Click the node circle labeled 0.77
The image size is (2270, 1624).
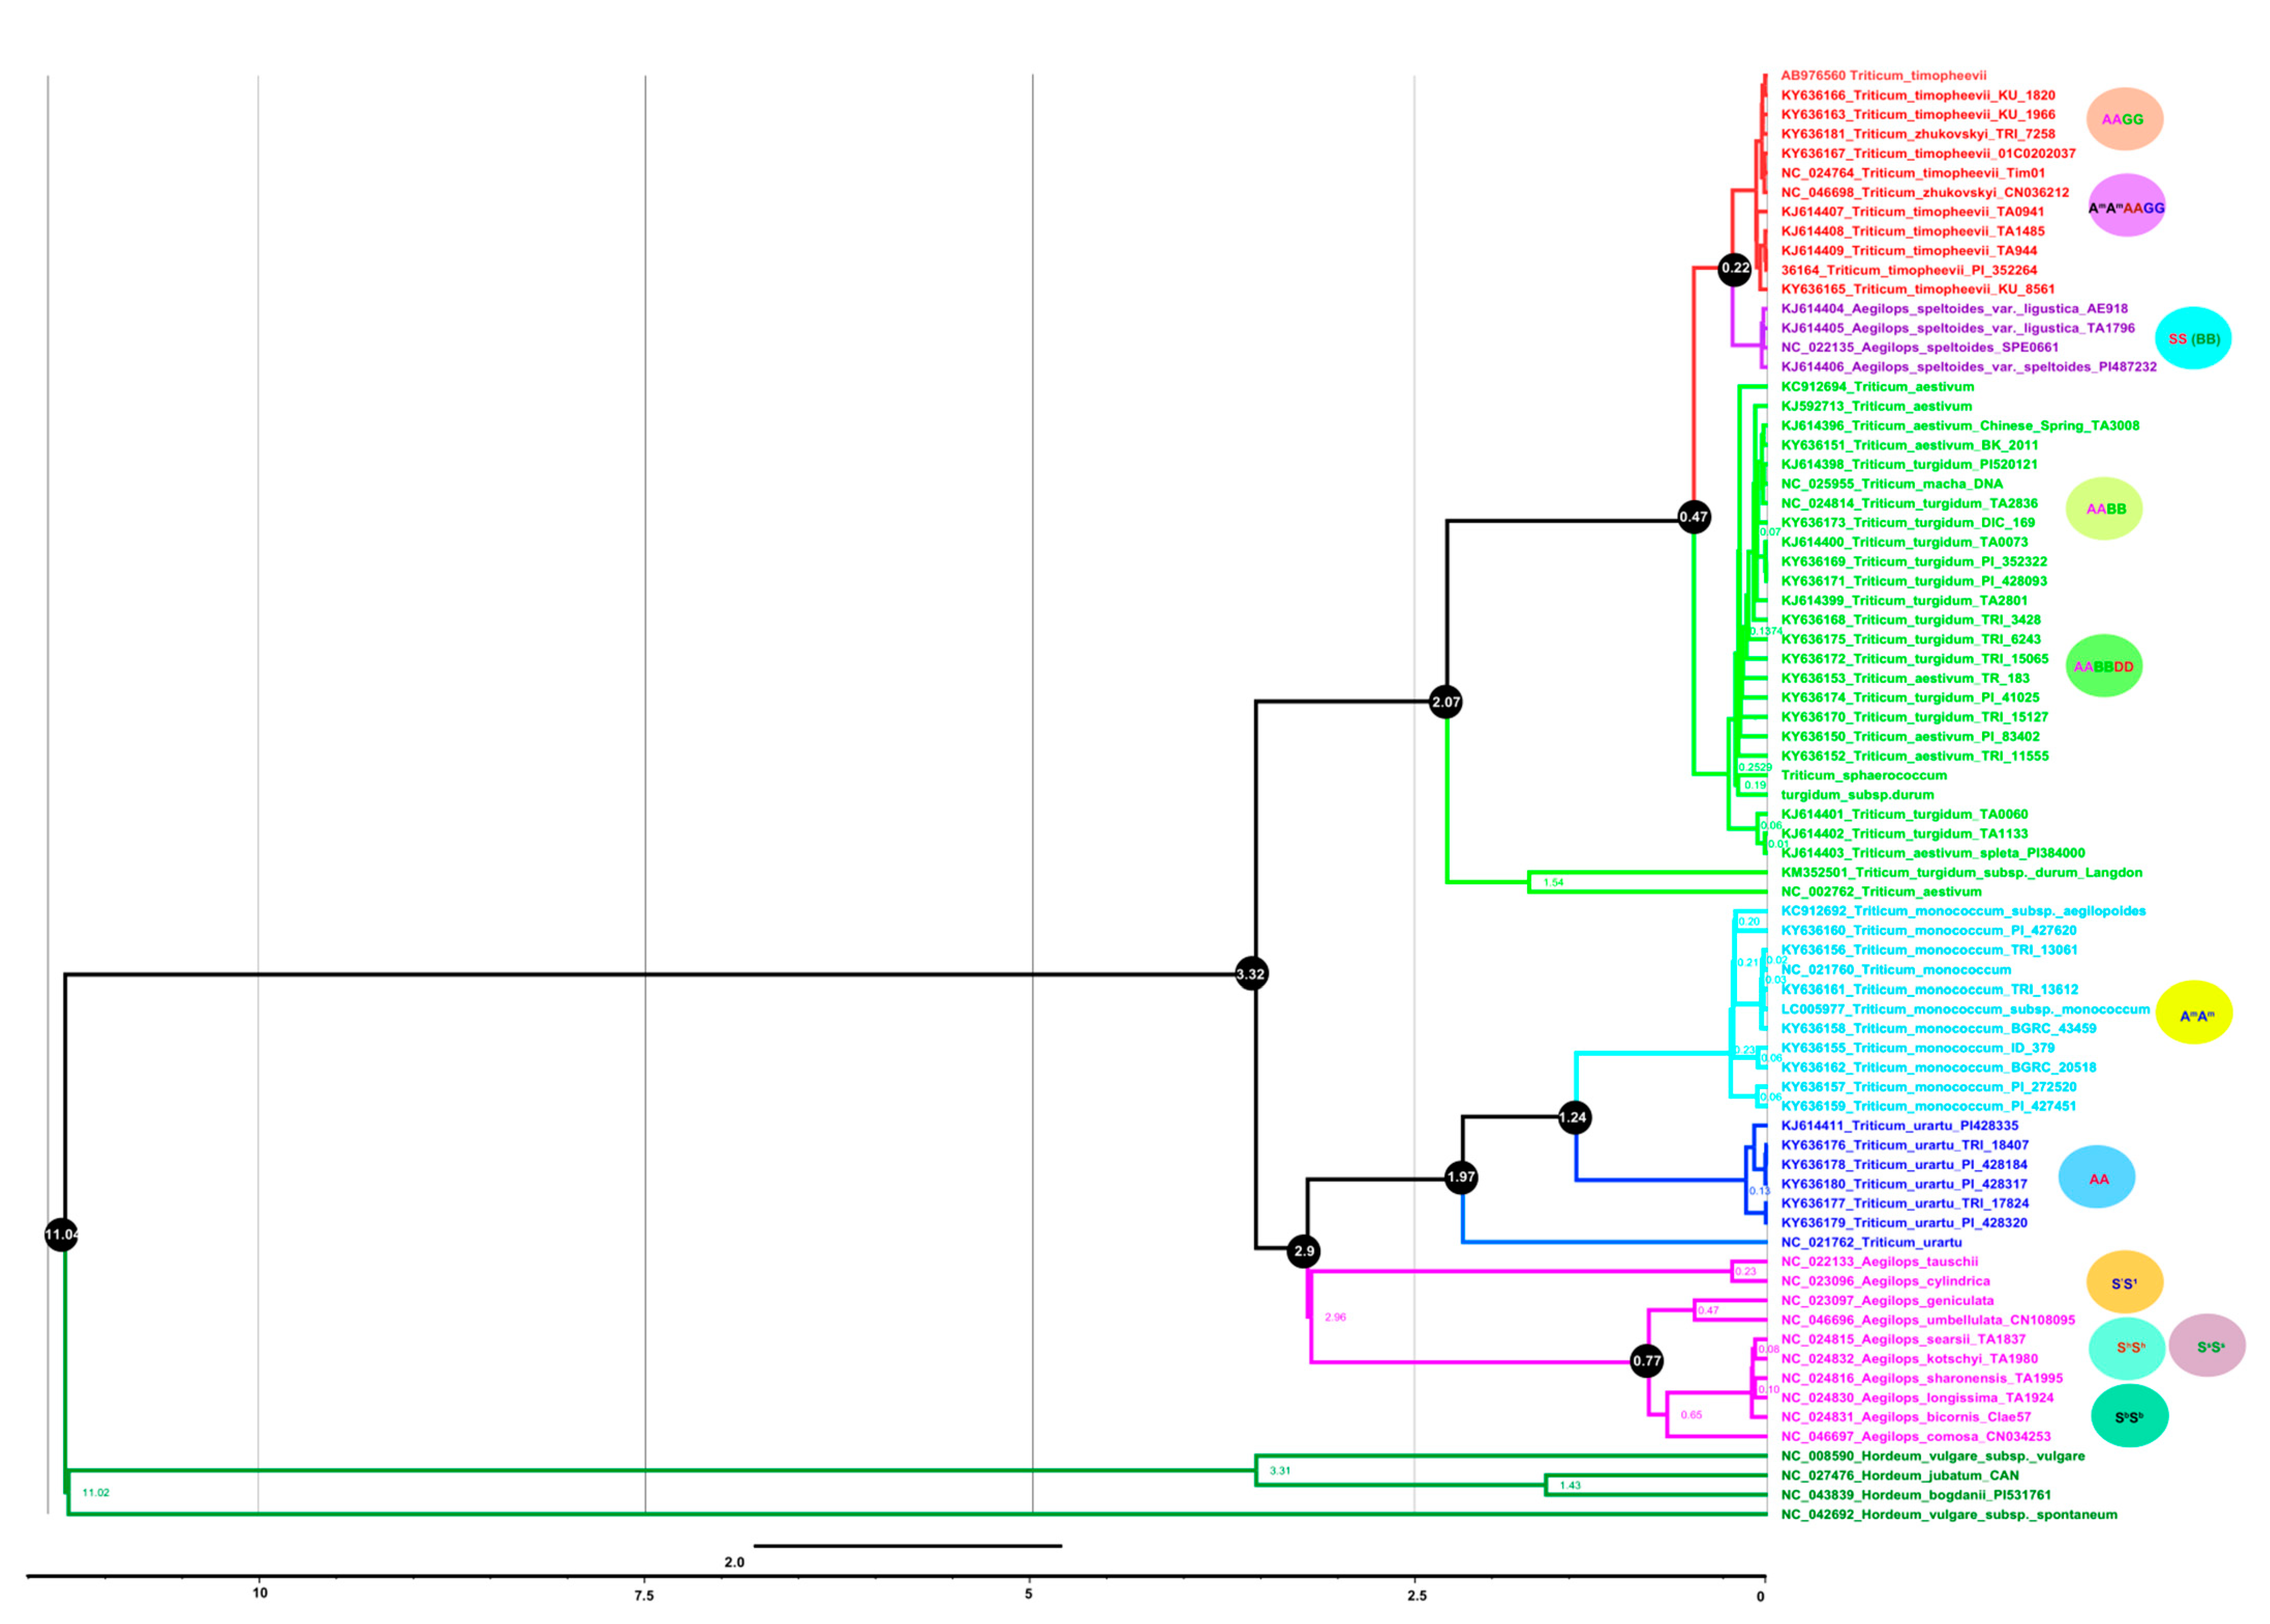pyautogui.click(x=1646, y=1360)
